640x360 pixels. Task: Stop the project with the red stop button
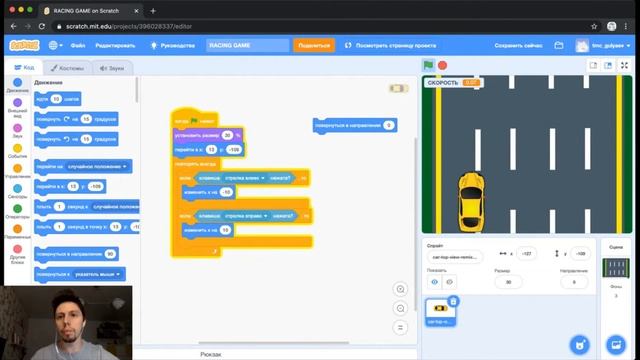(442, 65)
